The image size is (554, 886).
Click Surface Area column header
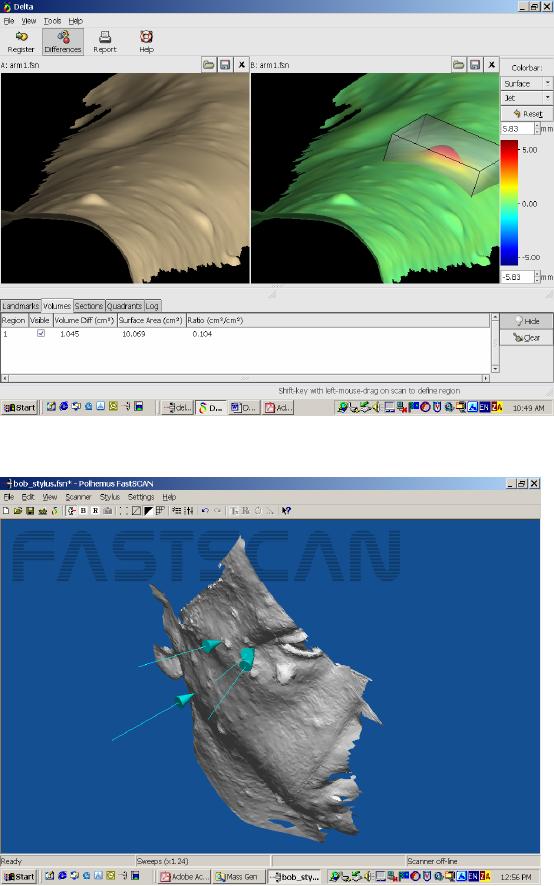[x=151, y=320]
